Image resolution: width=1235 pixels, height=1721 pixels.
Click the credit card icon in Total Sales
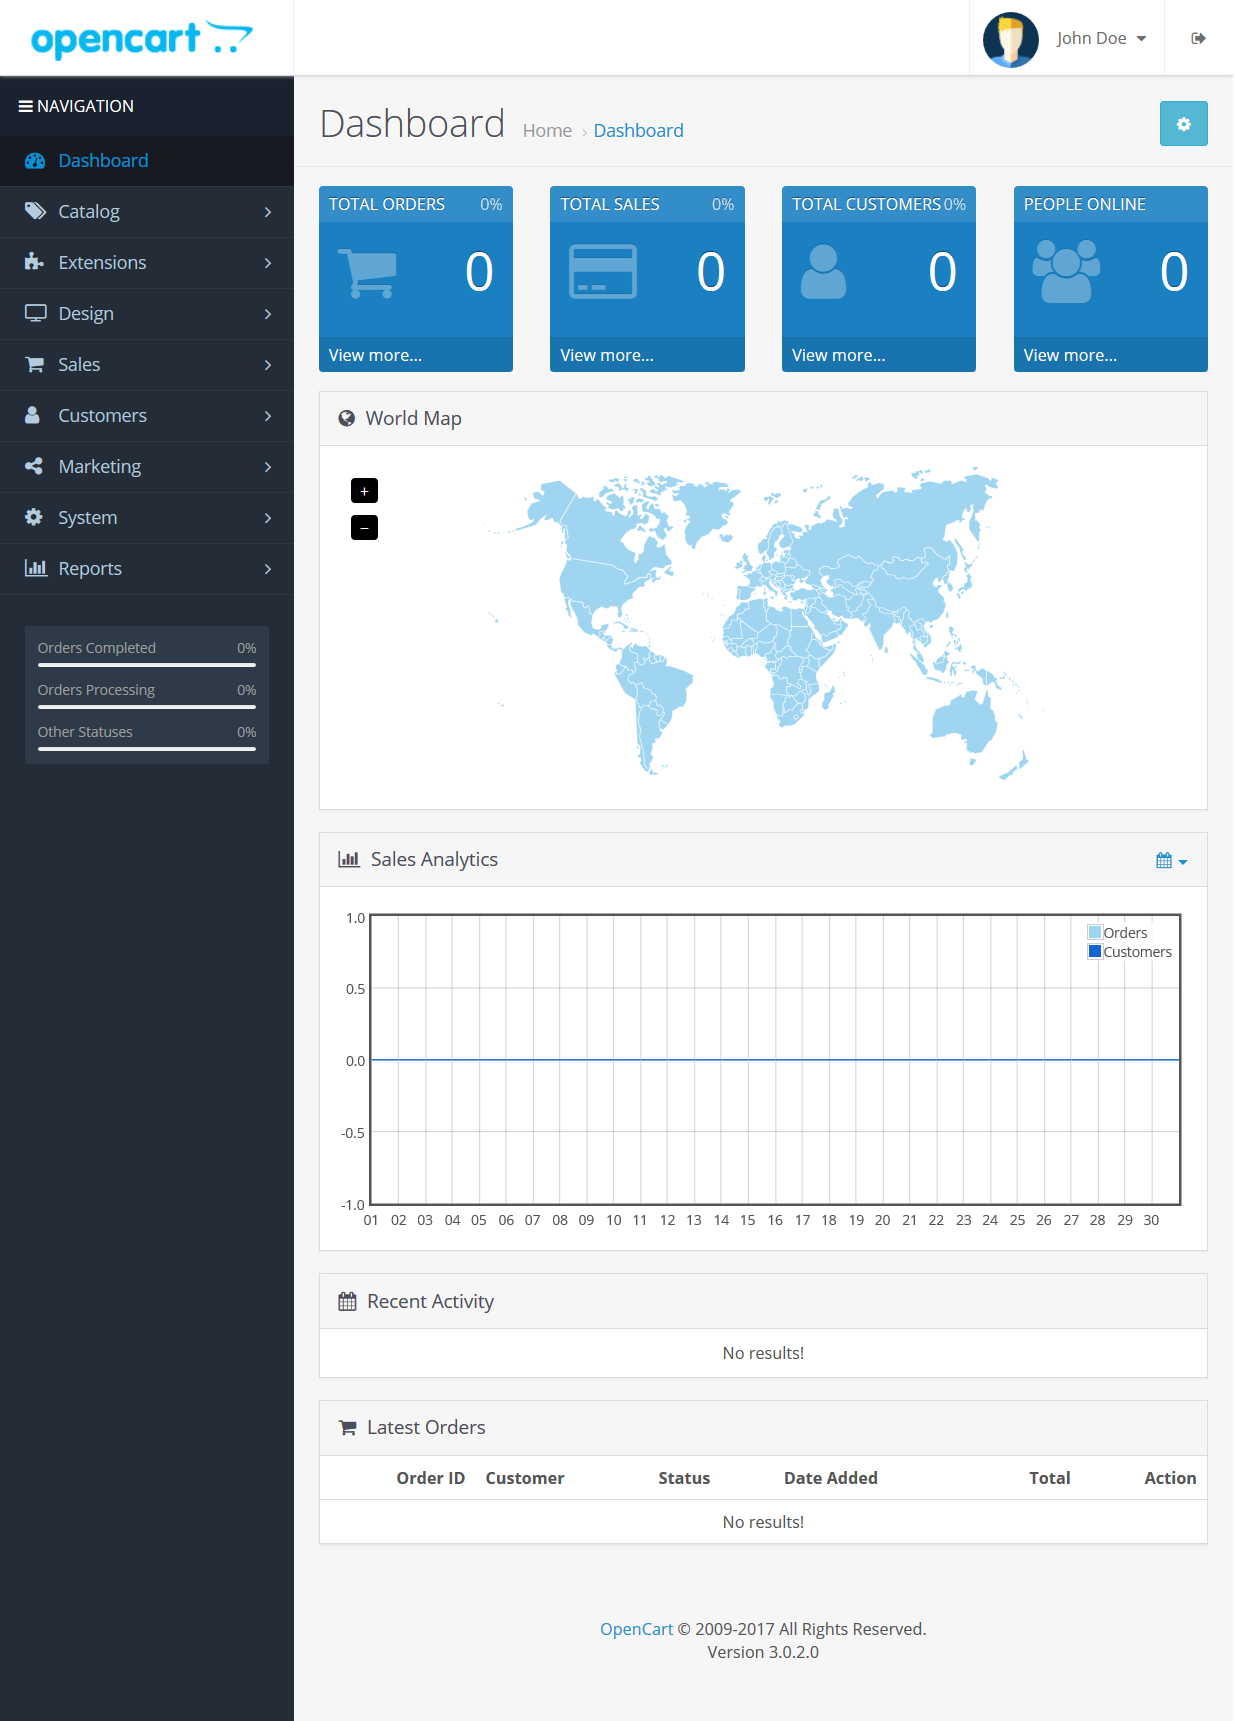602,272
